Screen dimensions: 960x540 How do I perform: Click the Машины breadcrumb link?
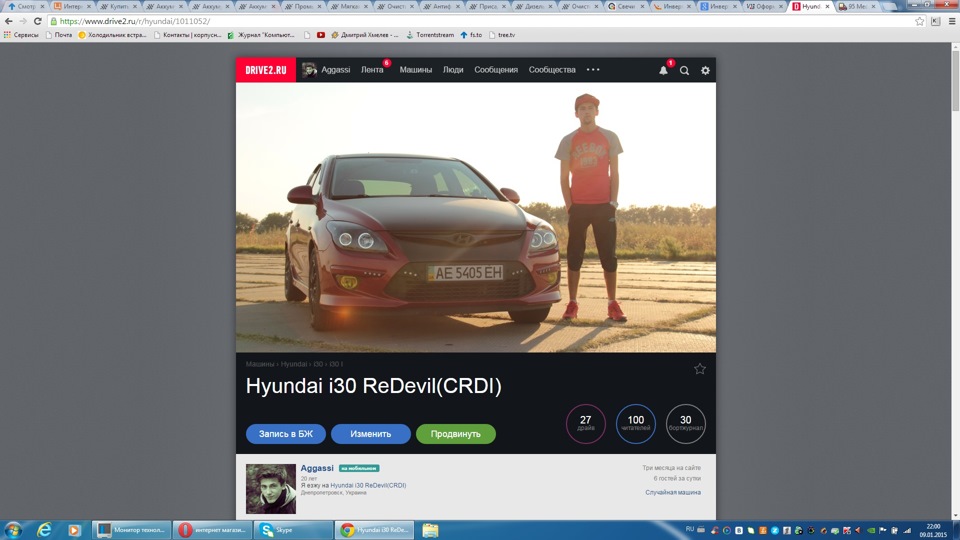[x=260, y=364]
